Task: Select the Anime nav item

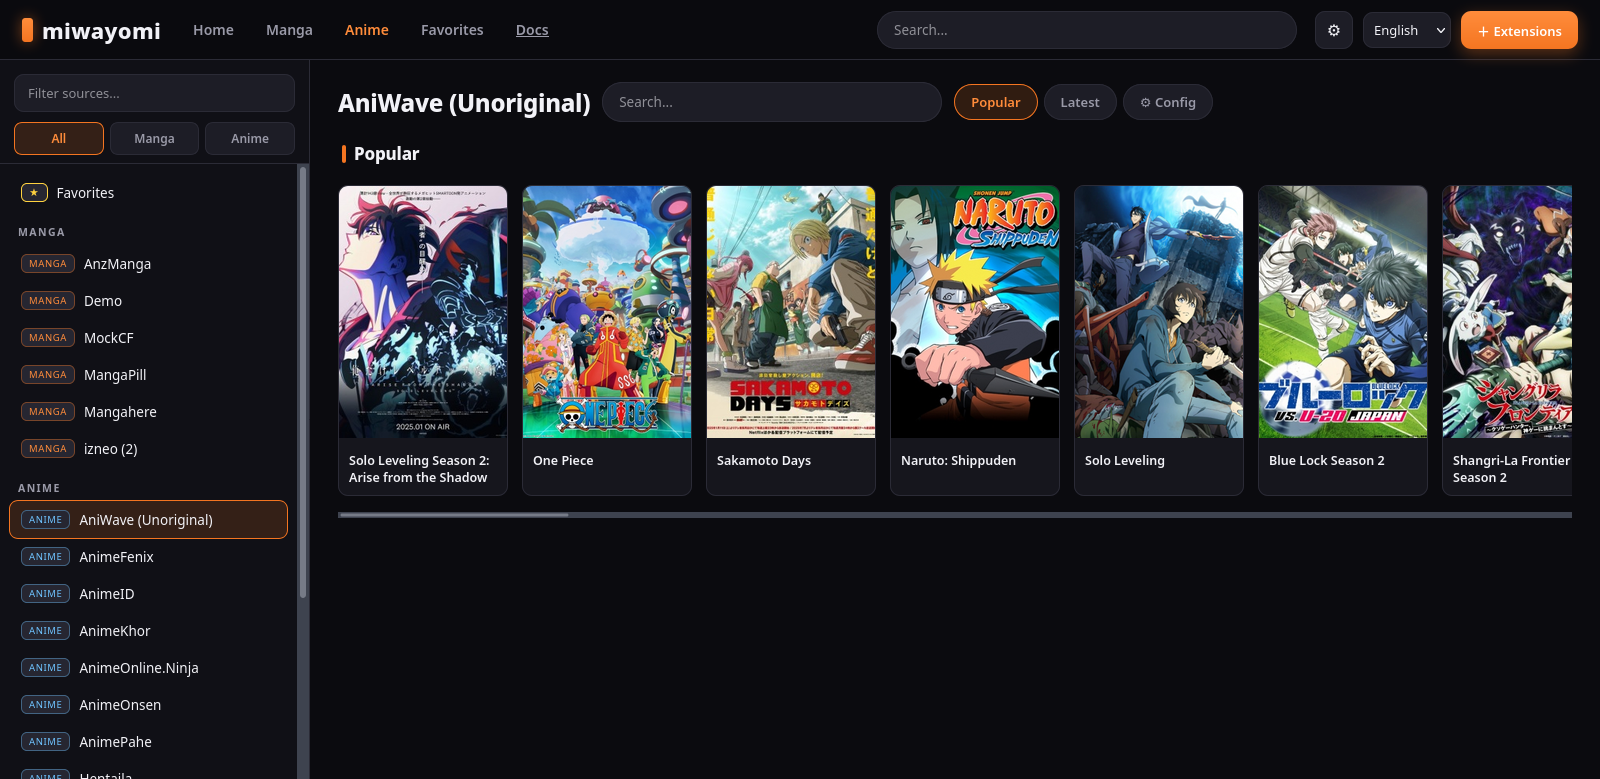Action: click(367, 30)
